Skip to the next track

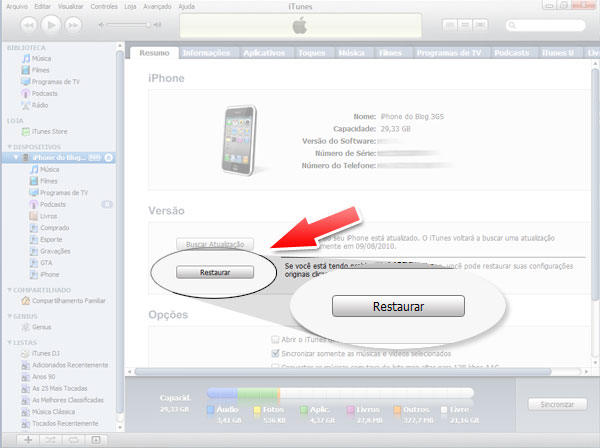point(73,25)
